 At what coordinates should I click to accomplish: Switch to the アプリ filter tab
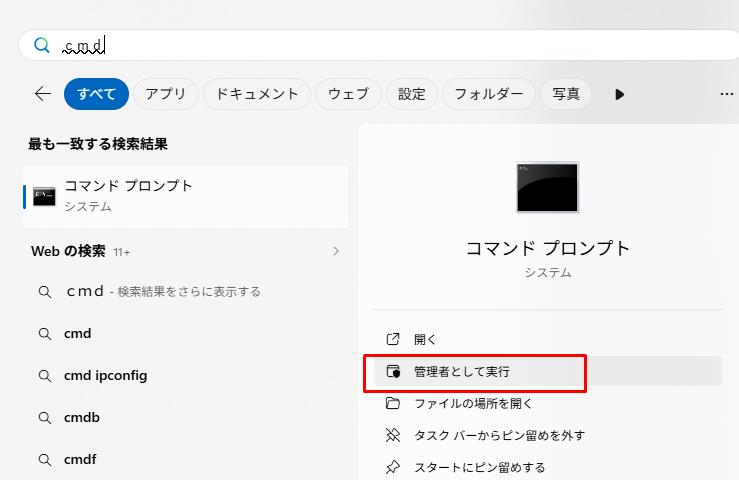[x=165, y=94]
